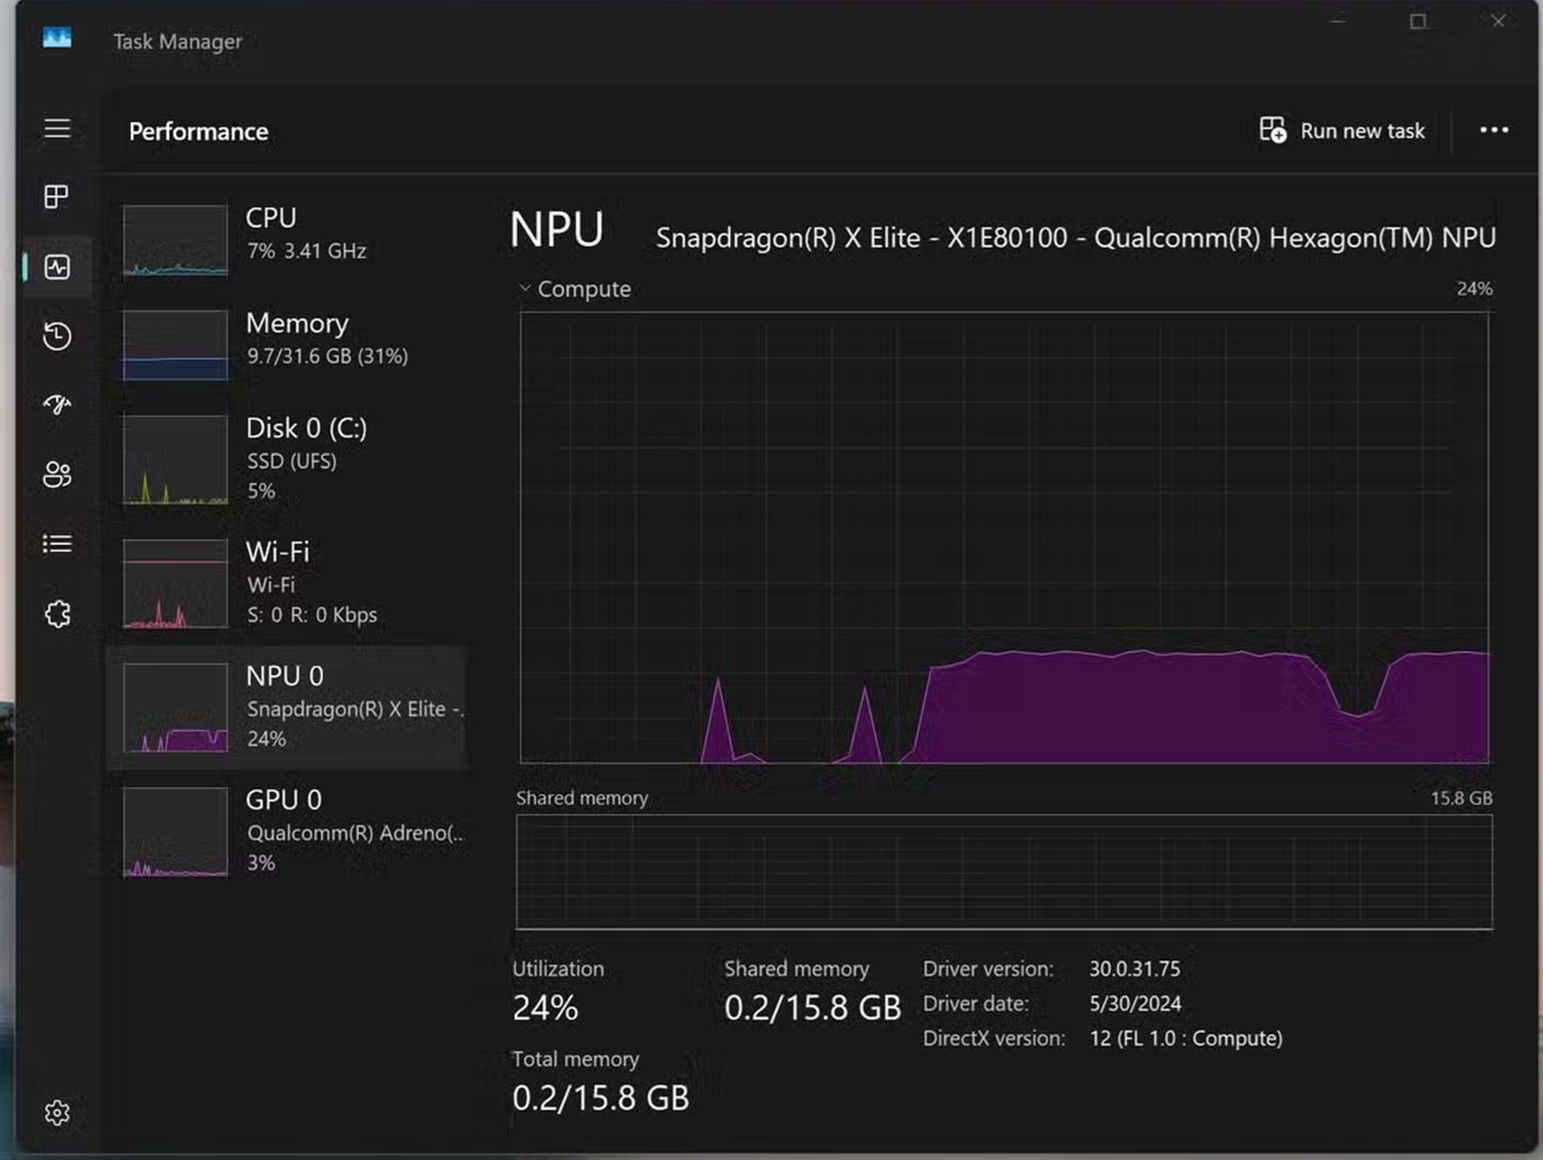
Task: Collapse the Compute graph chevron
Action: pyautogui.click(x=525, y=288)
